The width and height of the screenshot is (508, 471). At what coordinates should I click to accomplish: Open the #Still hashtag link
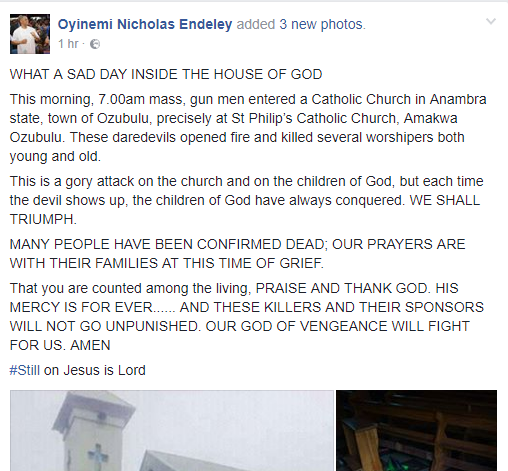pyautogui.click(x=25, y=370)
